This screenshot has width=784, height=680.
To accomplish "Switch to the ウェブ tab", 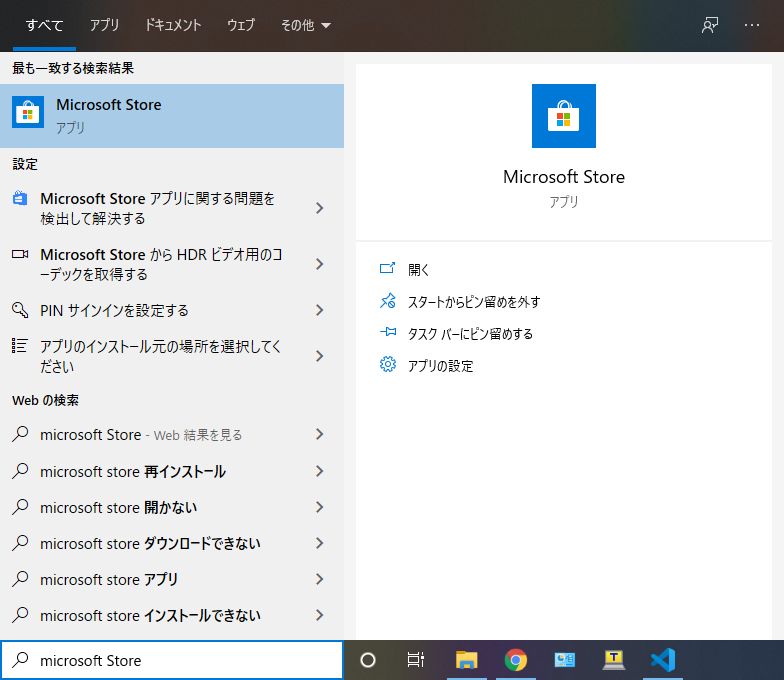I will 241,25.
